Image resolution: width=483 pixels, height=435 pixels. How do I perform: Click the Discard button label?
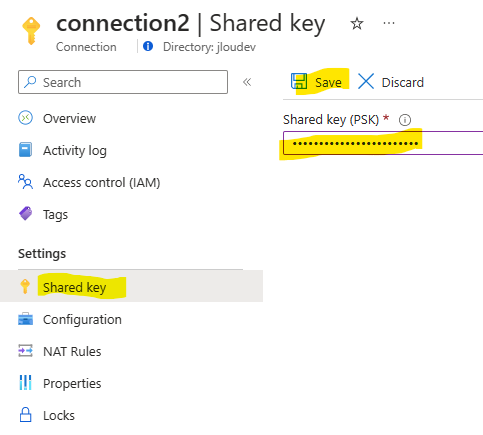403,82
